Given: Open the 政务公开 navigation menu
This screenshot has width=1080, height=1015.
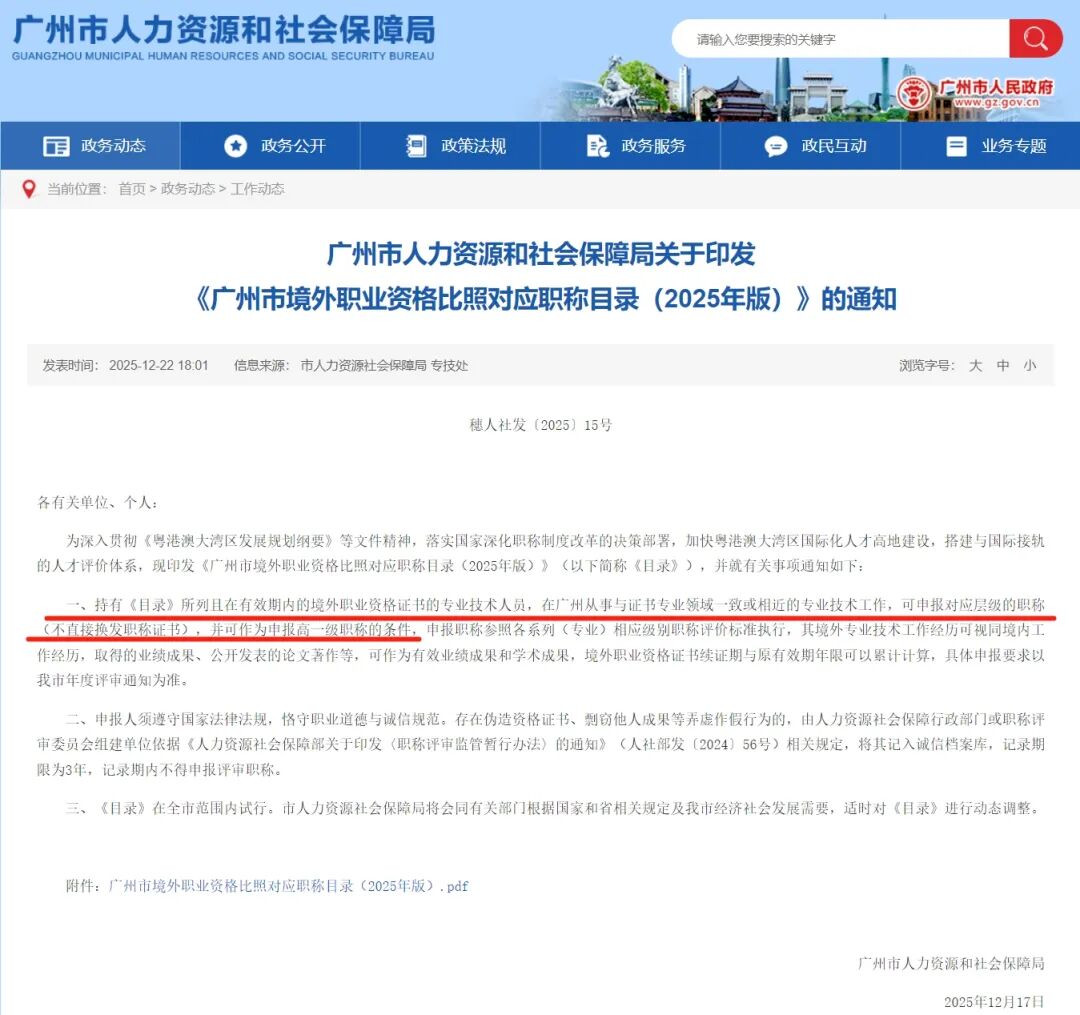Looking at the screenshot, I should click(x=293, y=146).
